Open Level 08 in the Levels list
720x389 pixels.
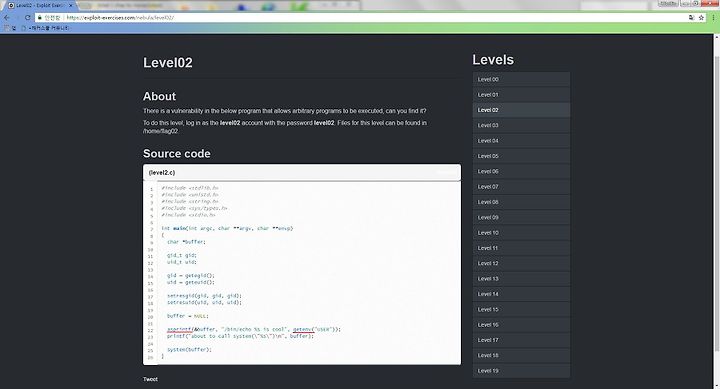521,202
